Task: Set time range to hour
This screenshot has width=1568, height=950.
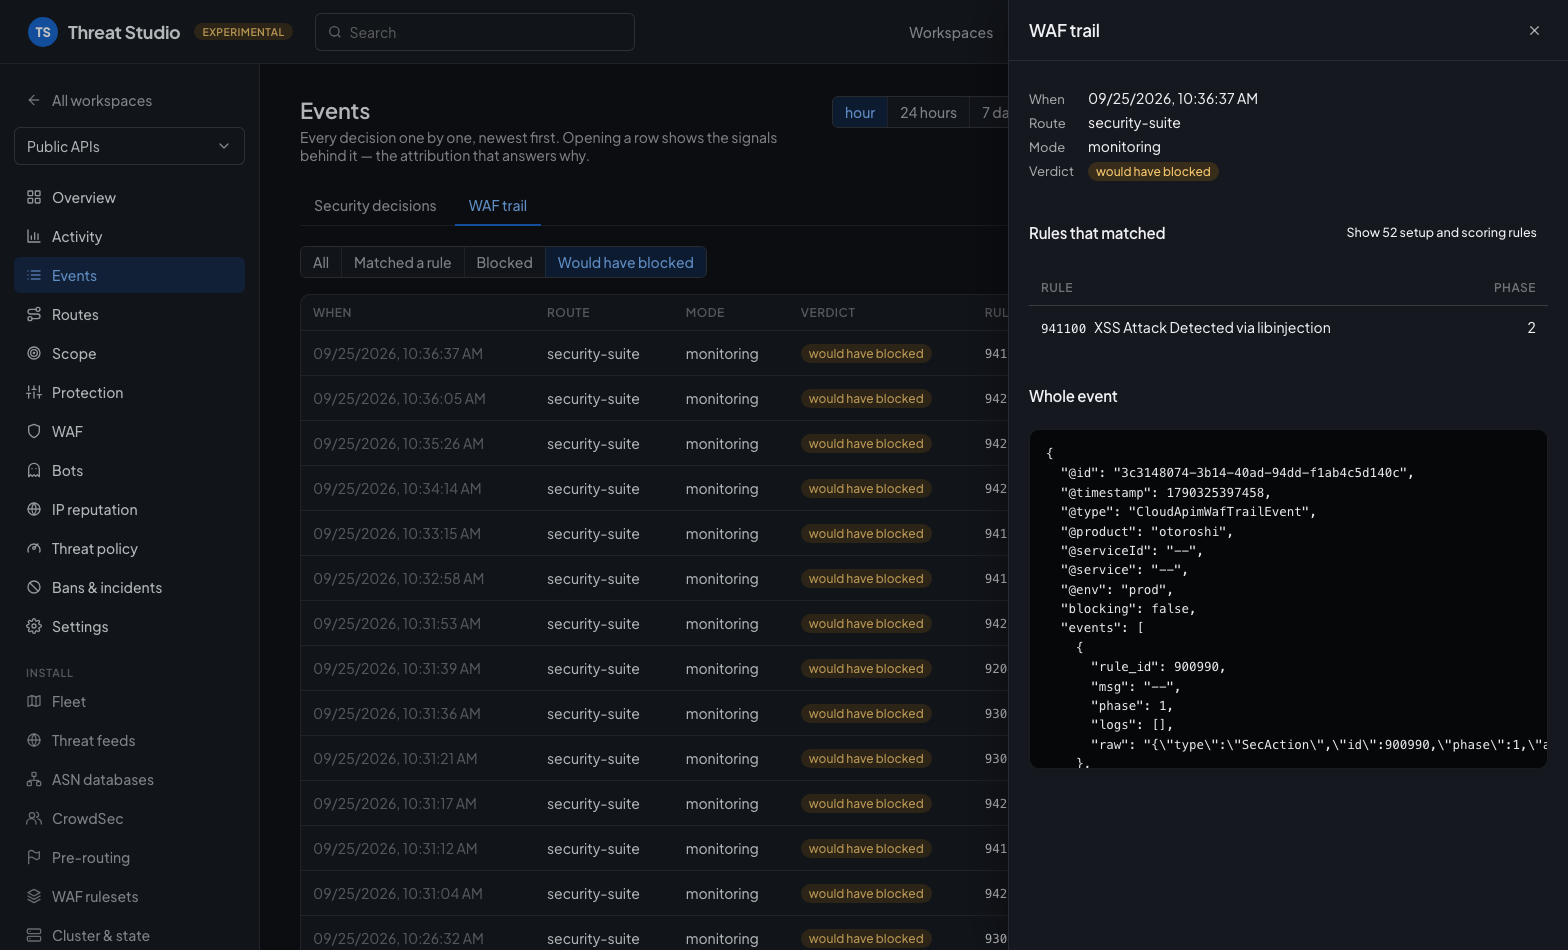Action: click(x=860, y=112)
